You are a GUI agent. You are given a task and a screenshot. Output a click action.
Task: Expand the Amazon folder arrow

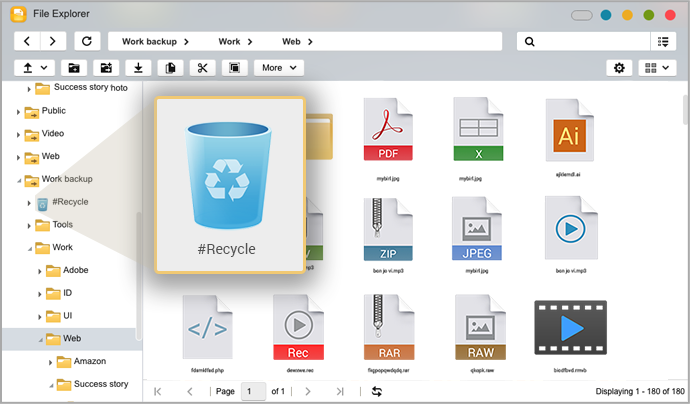(x=50, y=363)
